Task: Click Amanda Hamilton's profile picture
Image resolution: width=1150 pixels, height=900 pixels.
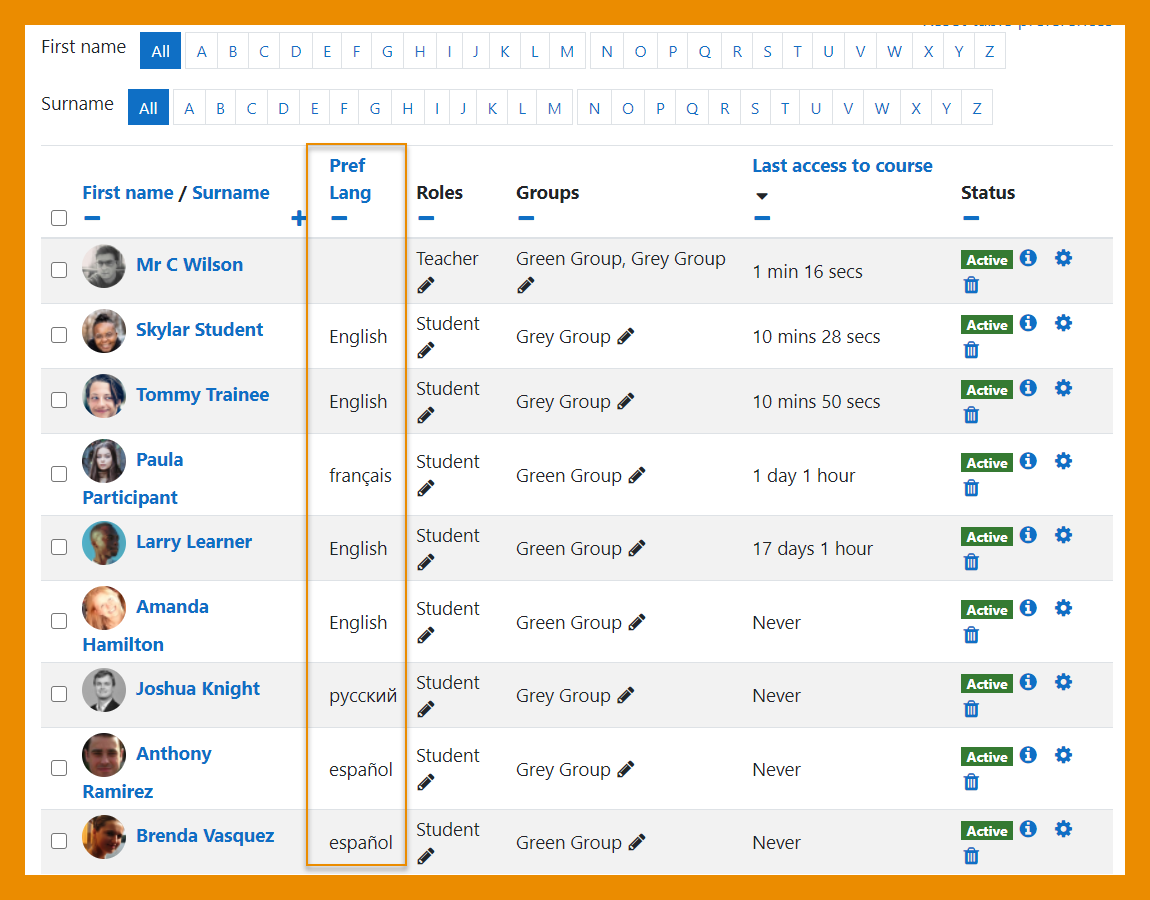Action: [x=104, y=608]
